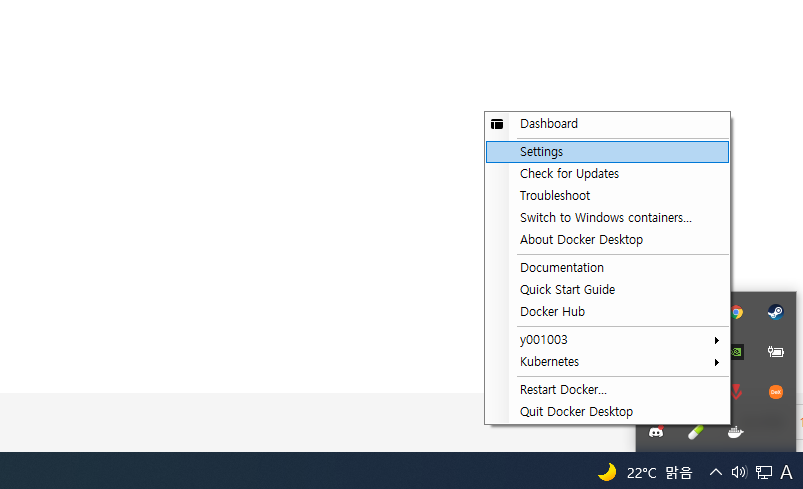This screenshot has height=489, width=803.
Task: Click the Dashboard window icon in the menu
Action: click(x=497, y=124)
